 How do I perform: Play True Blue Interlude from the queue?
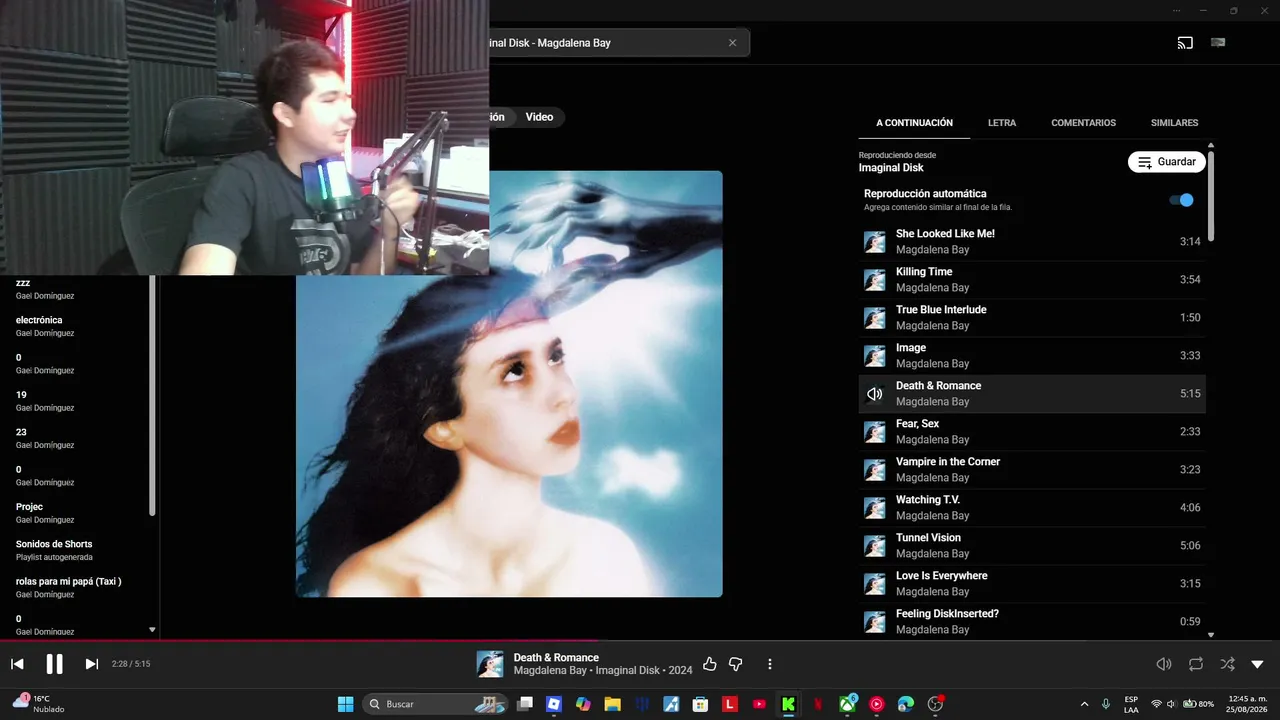[1032, 318]
